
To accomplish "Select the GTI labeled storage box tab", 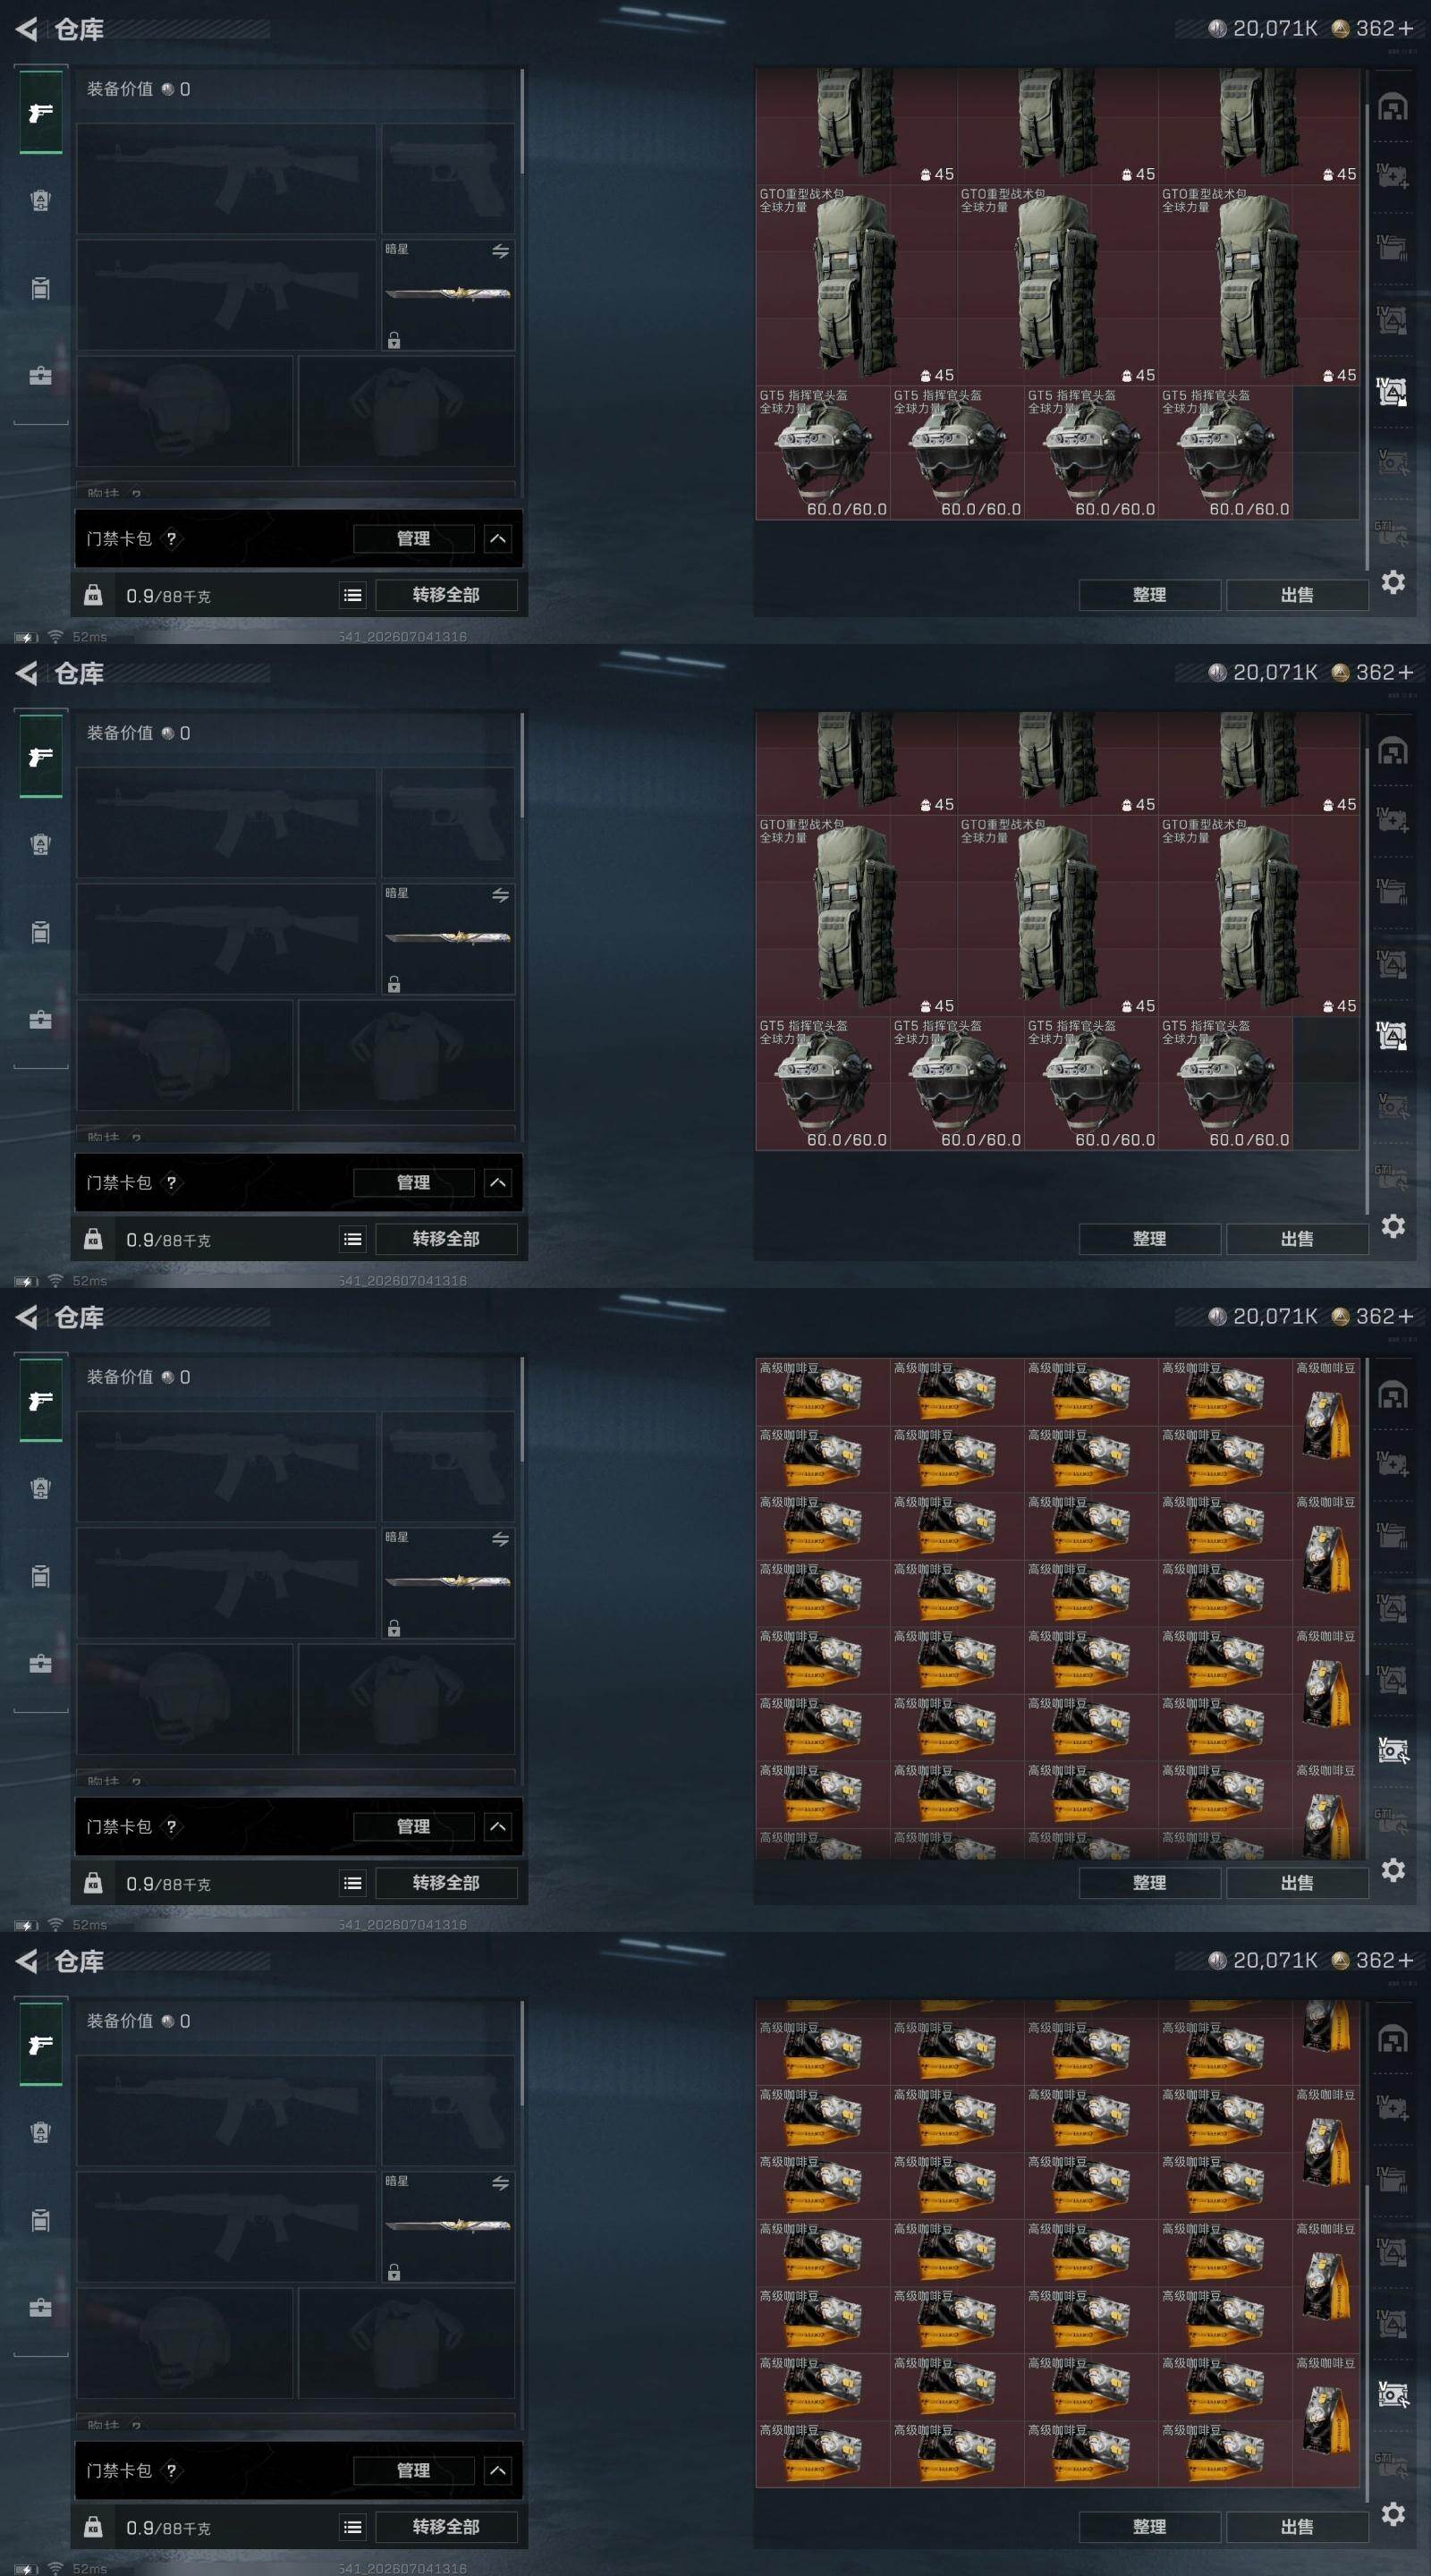I will [x=1392, y=533].
